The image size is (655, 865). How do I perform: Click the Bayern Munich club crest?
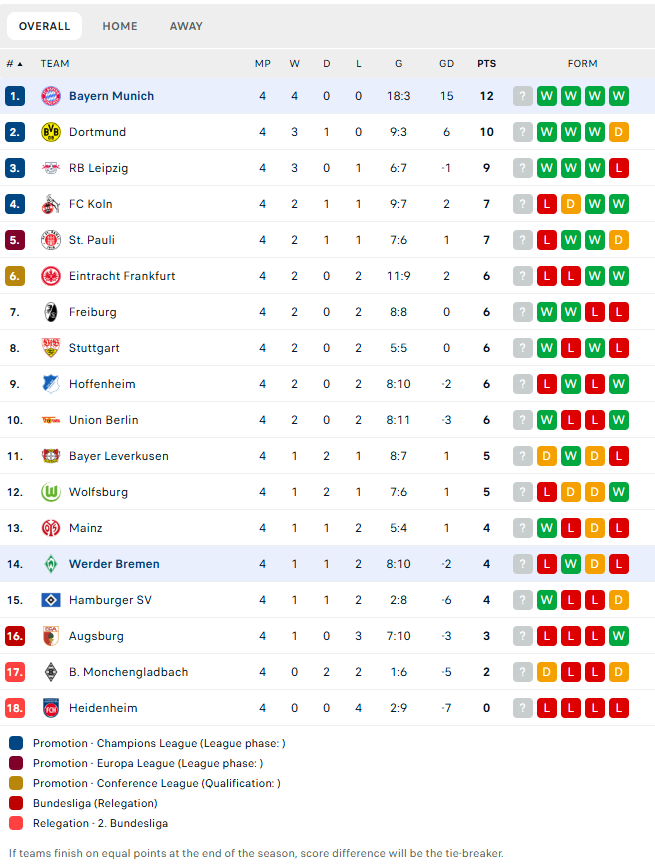51,96
